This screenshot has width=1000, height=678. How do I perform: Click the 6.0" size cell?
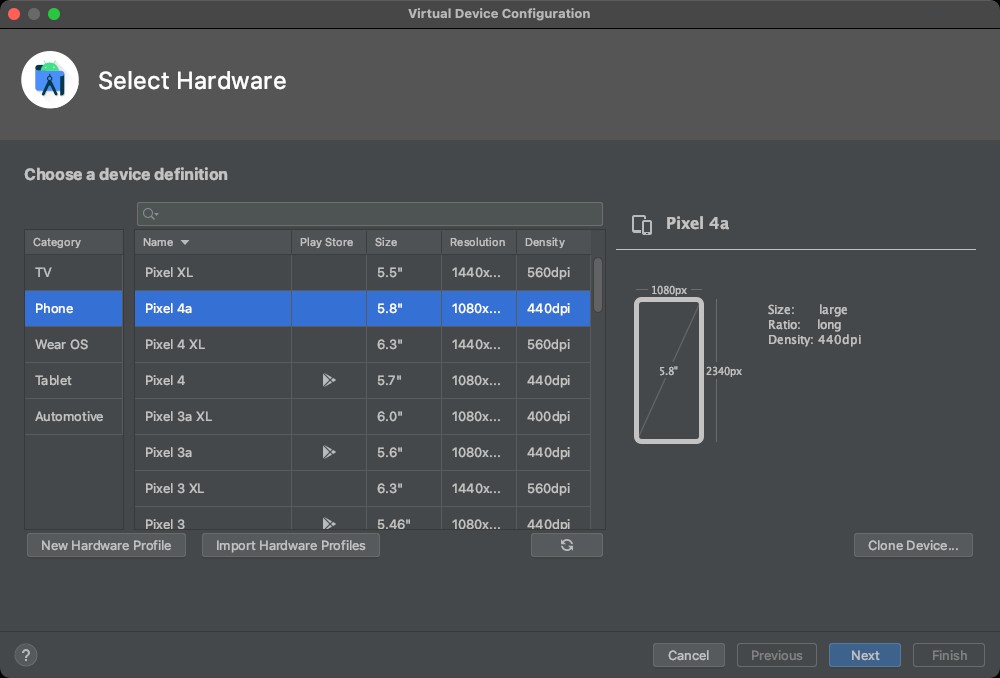[x=404, y=416]
